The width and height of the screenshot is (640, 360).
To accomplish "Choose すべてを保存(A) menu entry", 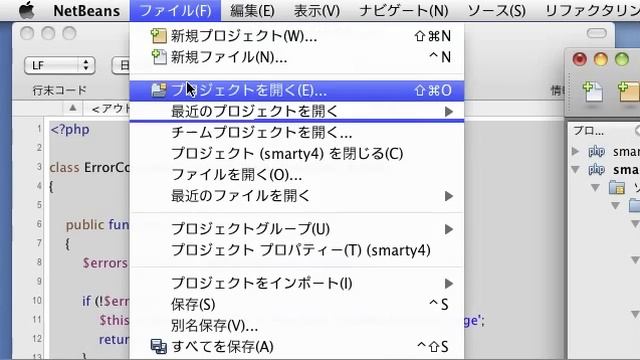I will pos(297,347).
